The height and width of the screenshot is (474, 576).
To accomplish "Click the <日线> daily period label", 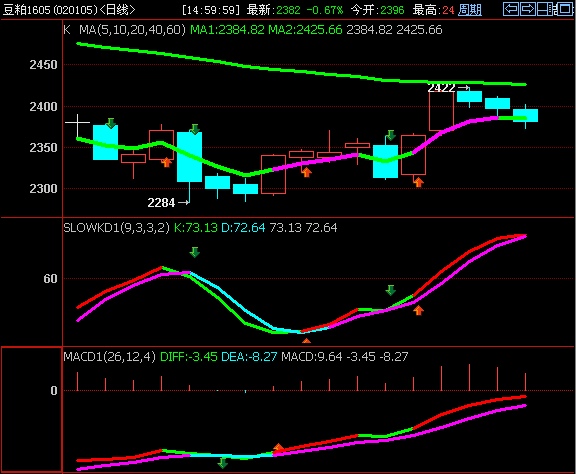I will click(x=118, y=10).
